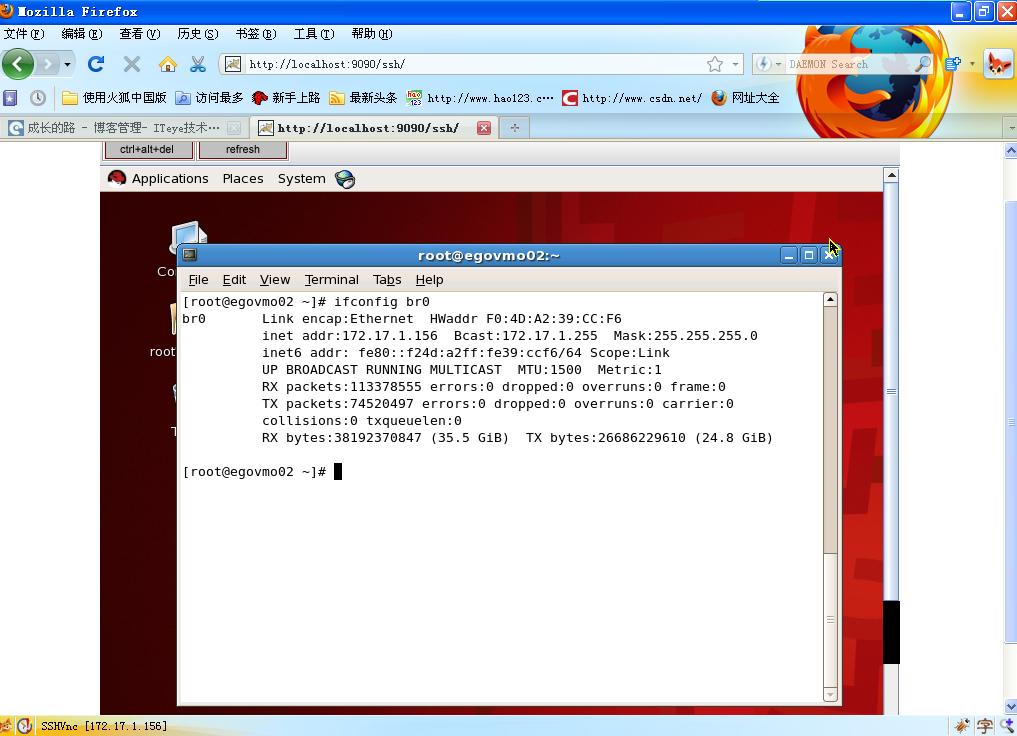Screen dimensions: 1017x736
Task: Select the 字 input method tray icon
Action: point(984,725)
